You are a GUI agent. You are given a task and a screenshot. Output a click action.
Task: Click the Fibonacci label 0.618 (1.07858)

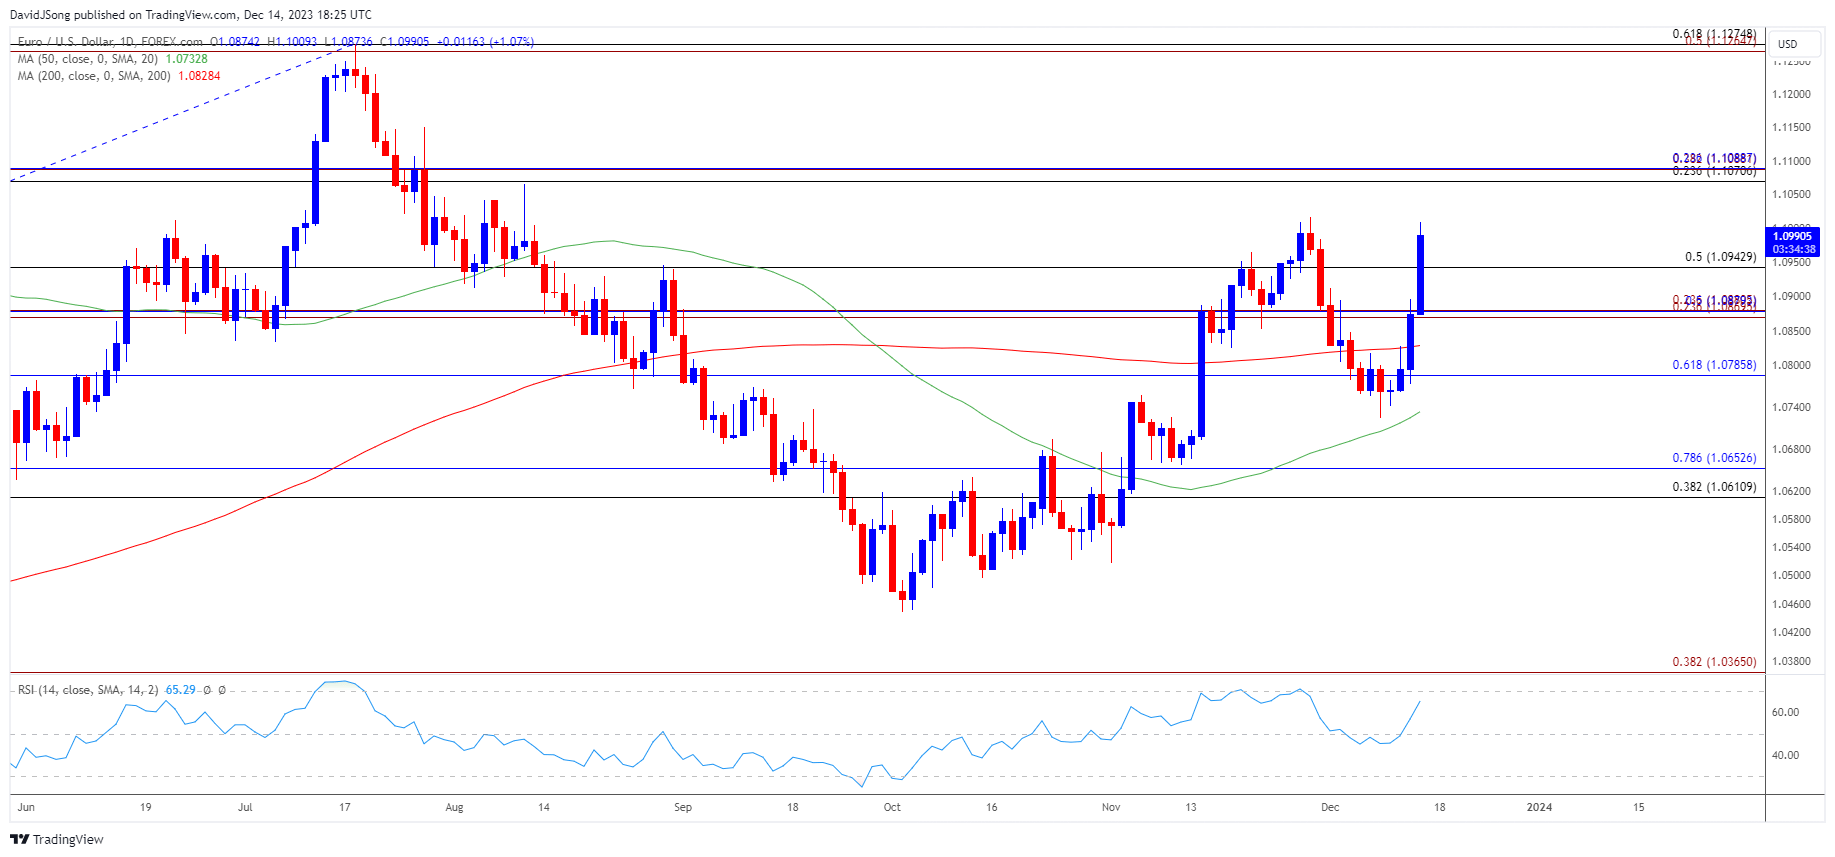(x=1714, y=365)
